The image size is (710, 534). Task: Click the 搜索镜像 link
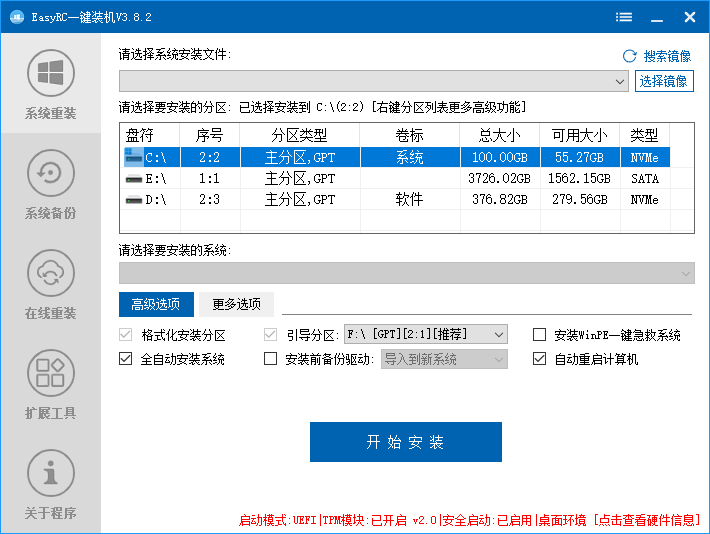click(x=667, y=56)
